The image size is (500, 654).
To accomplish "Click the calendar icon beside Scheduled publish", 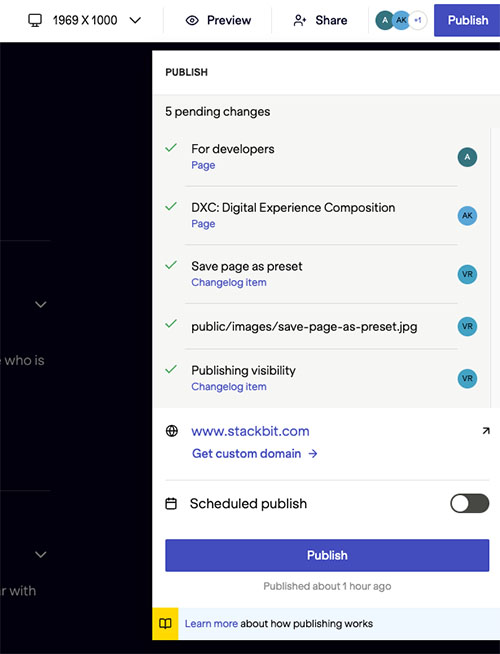I will click(x=171, y=503).
